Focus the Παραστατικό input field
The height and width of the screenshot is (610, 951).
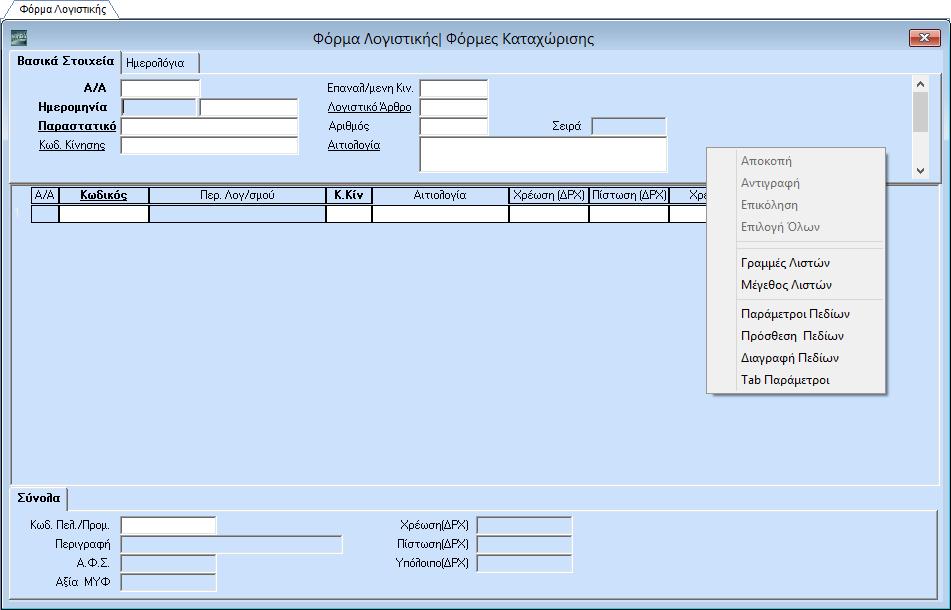[209, 126]
